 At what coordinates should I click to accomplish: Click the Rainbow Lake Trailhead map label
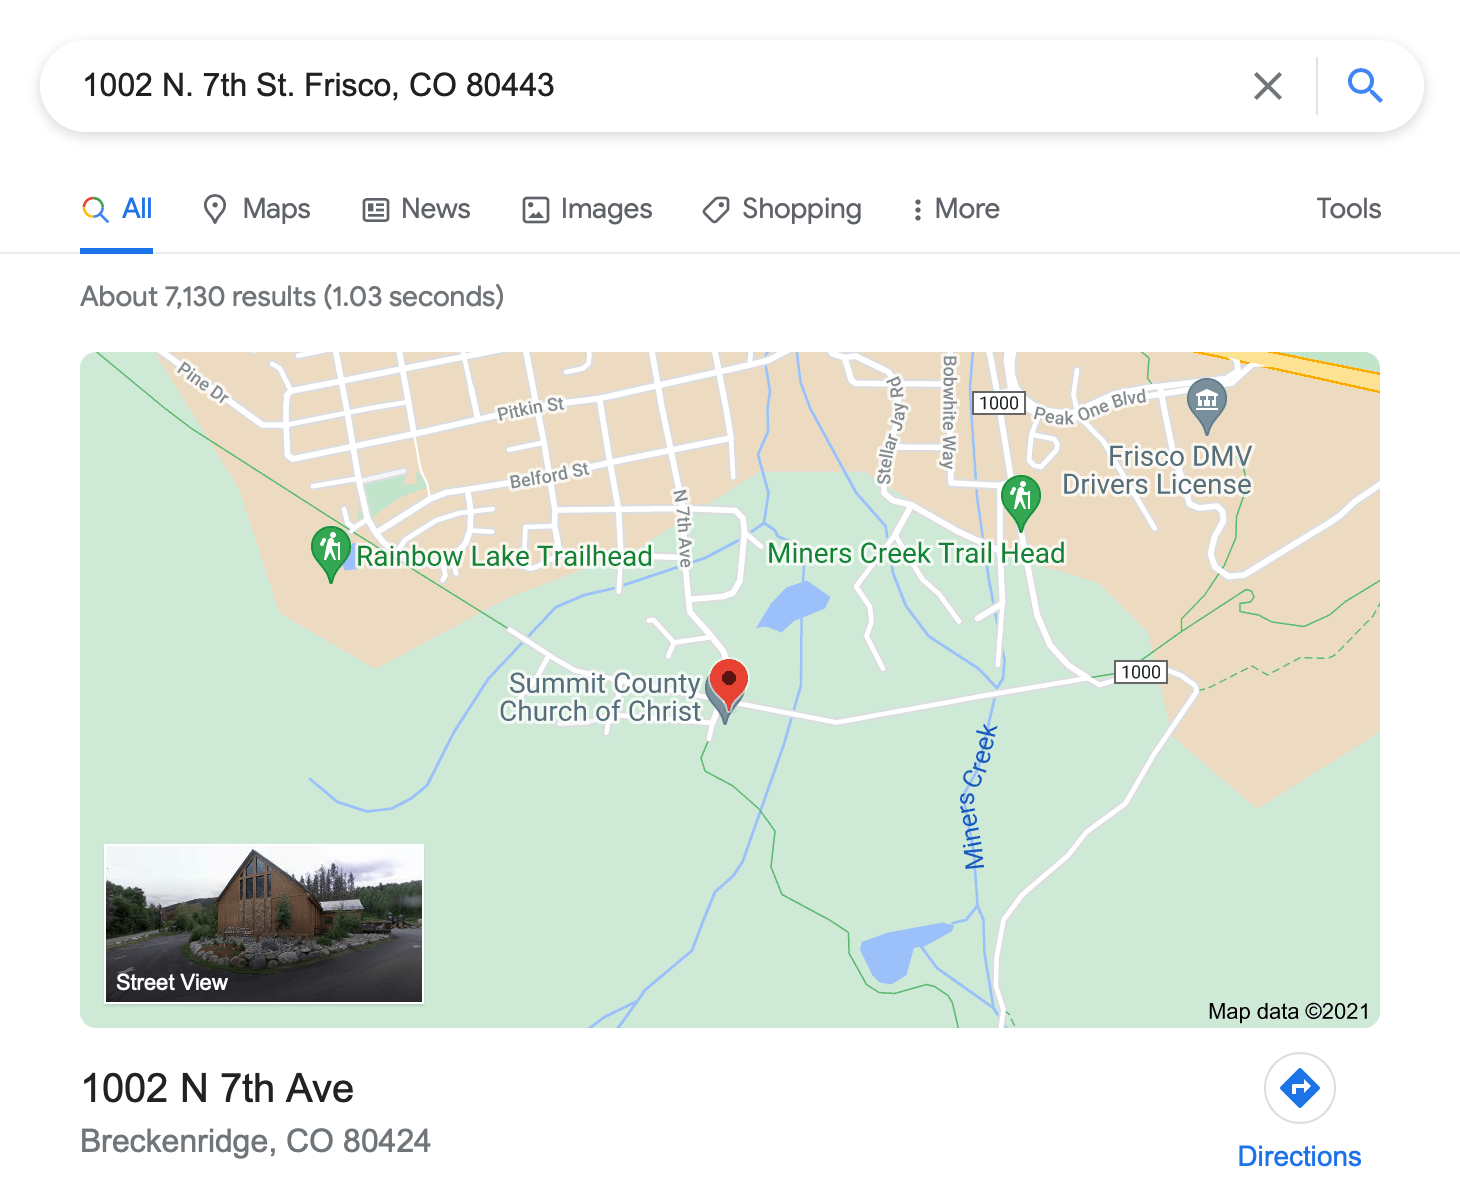pos(504,556)
